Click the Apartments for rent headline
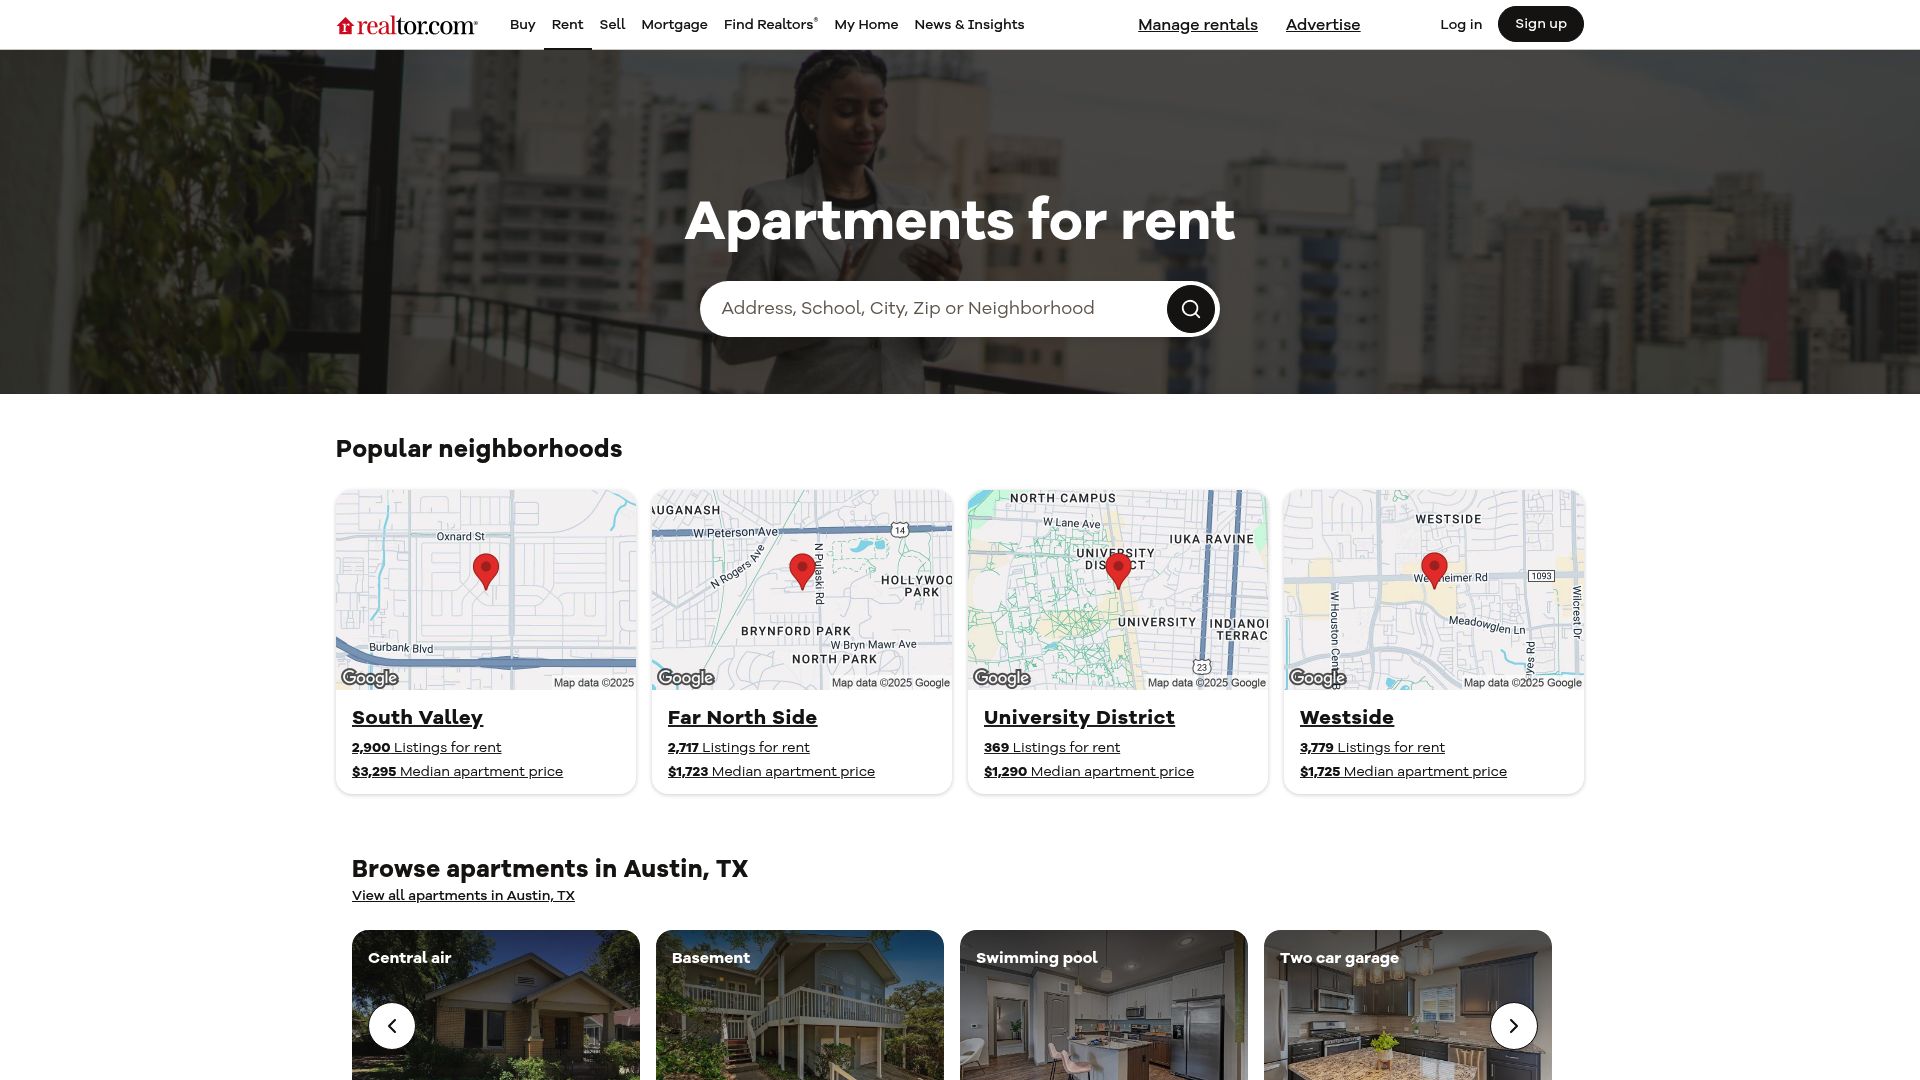Image resolution: width=1920 pixels, height=1080 pixels. coord(960,220)
